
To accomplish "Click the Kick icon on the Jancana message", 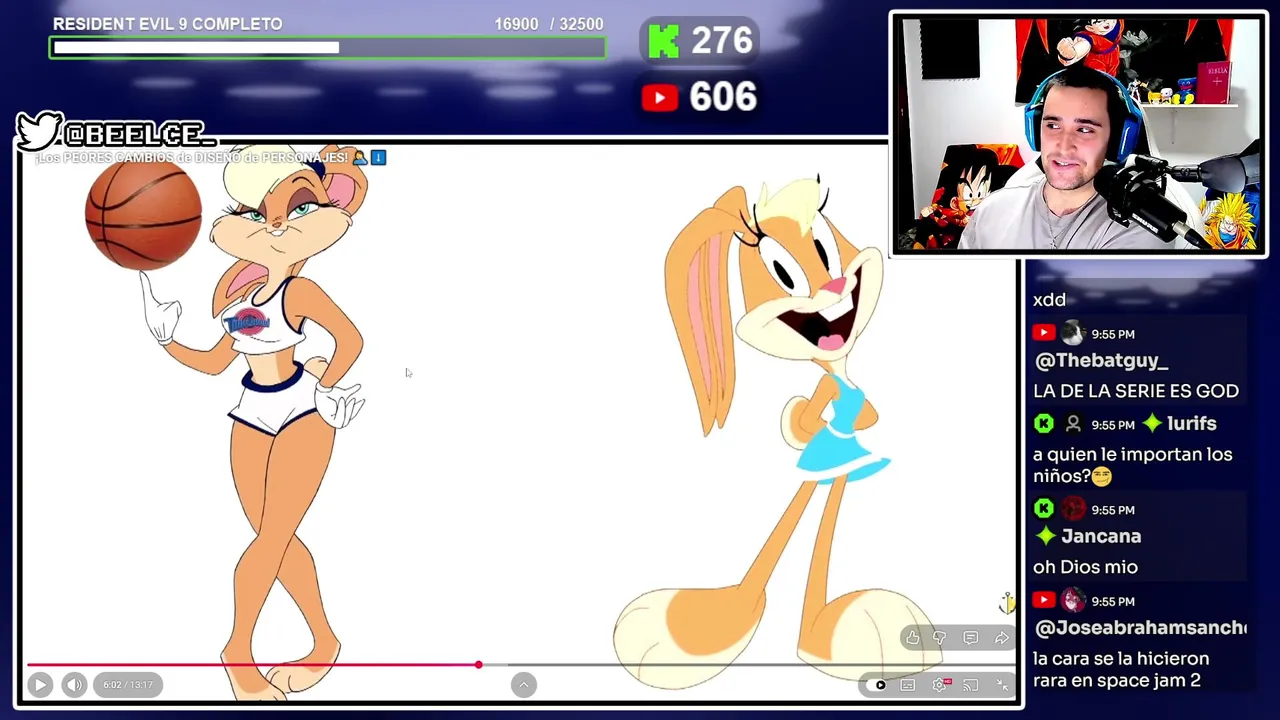I will pos(1043,509).
